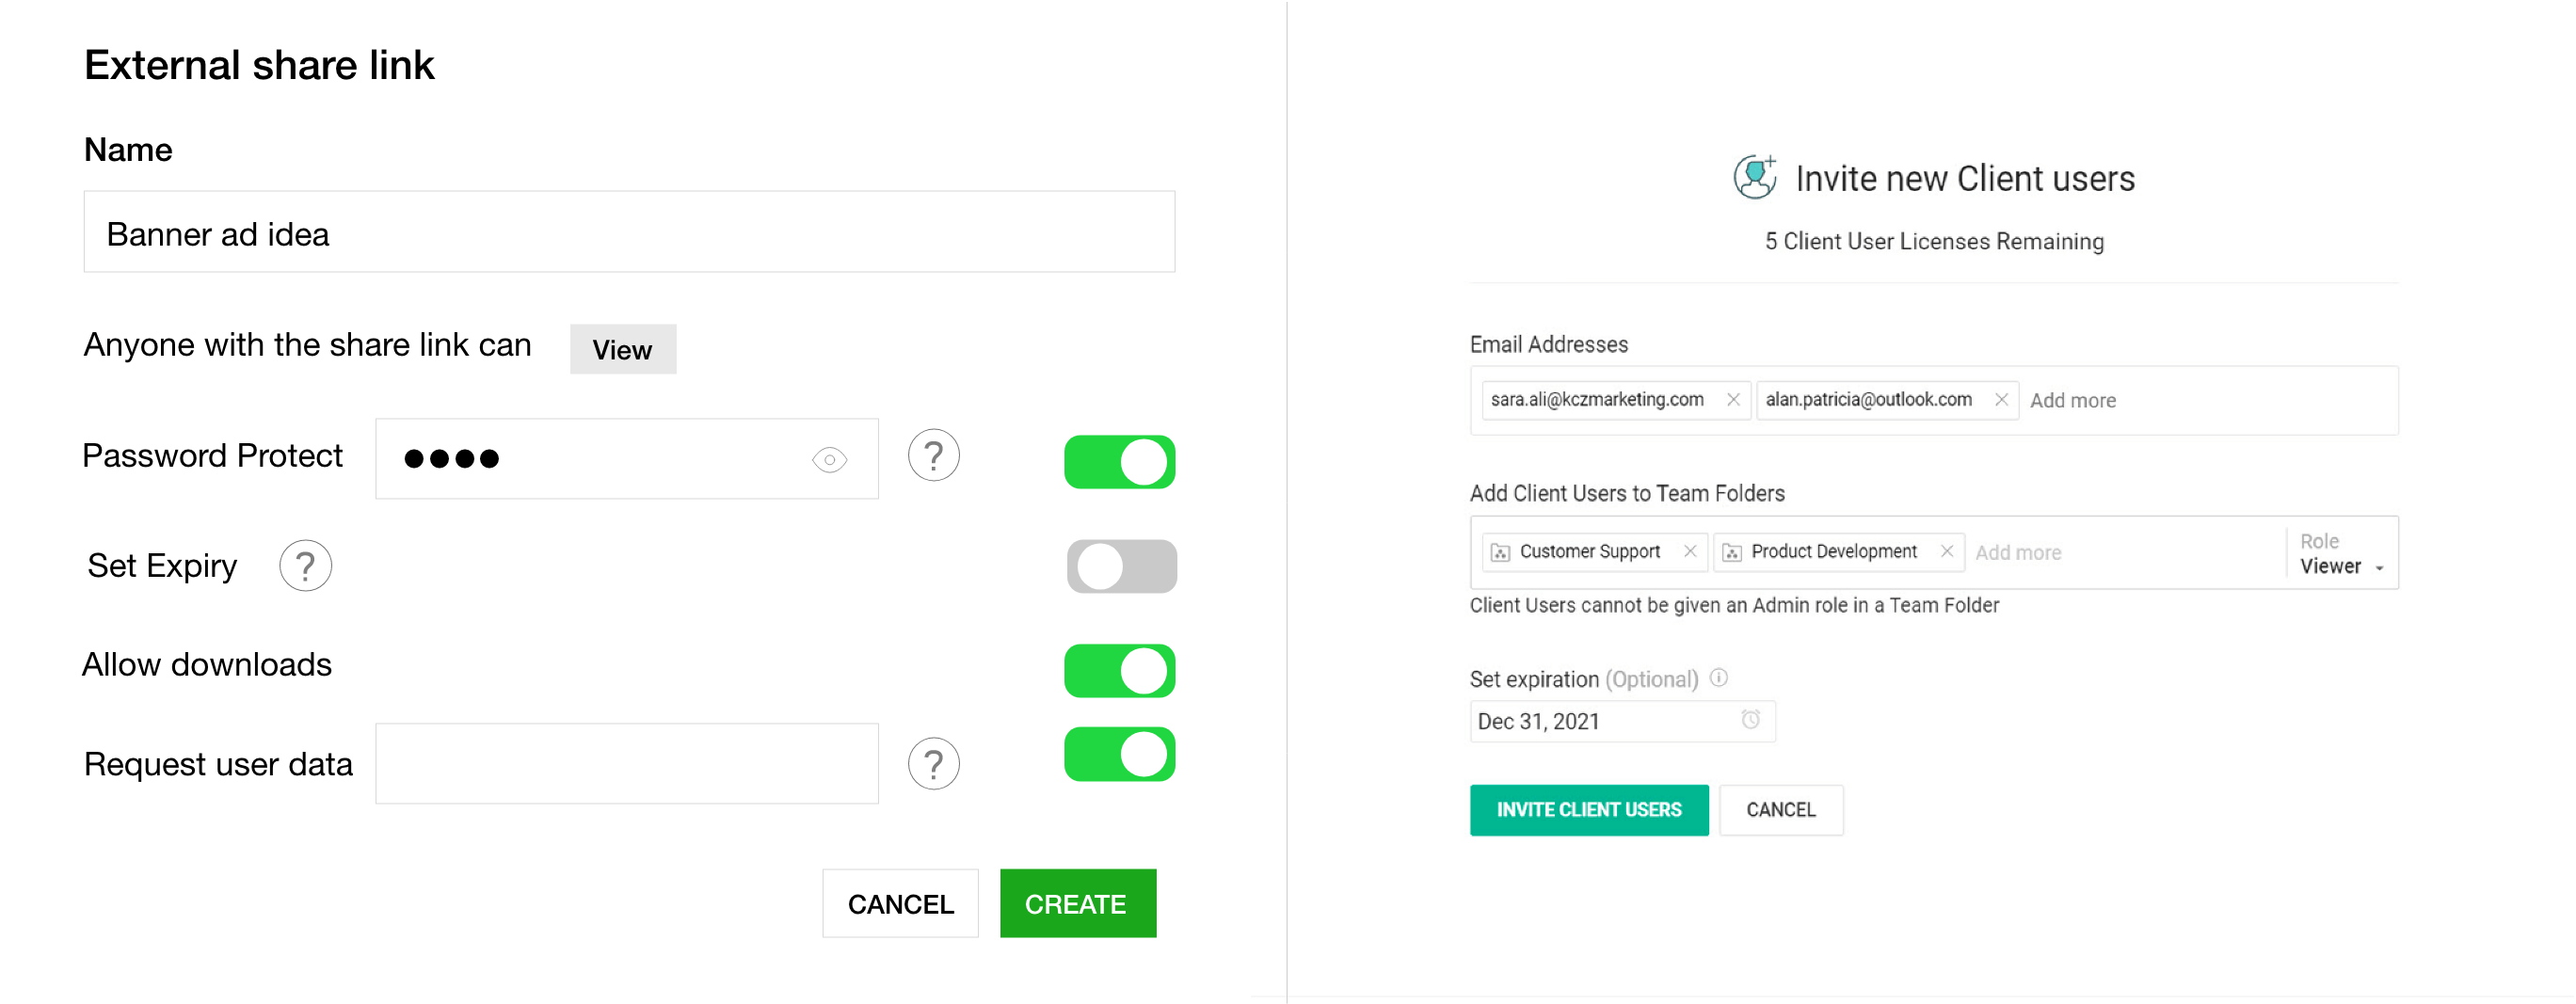Remove sara.ali@kczmarketing.com email tag
This screenshot has width=2576, height=1004.
[x=1733, y=400]
